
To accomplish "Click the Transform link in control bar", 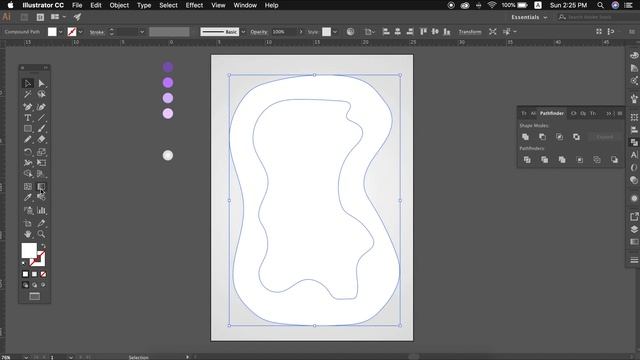I will pyautogui.click(x=470, y=32).
